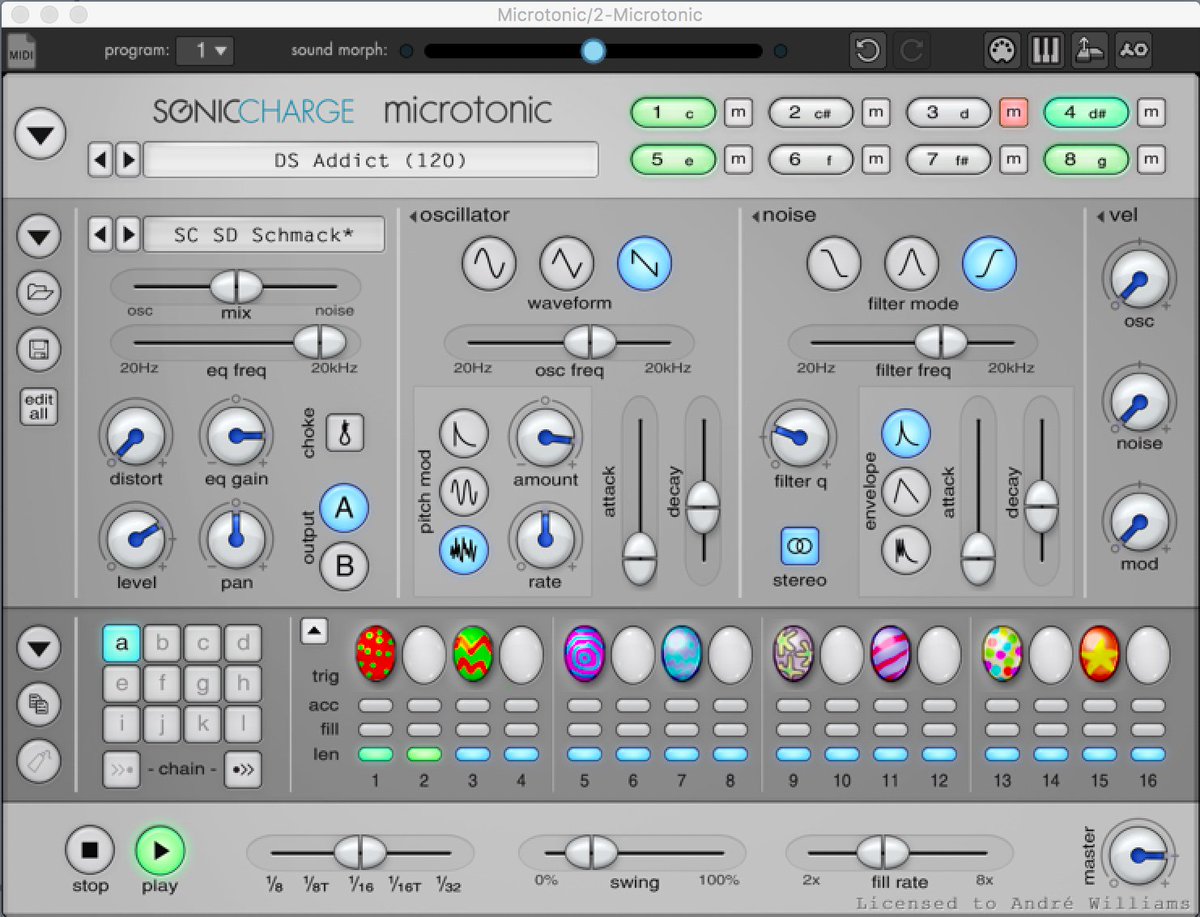Select drum channel 4 d#
Image resolution: width=1200 pixels, height=917 pixels.
(x=1085, y=113)
